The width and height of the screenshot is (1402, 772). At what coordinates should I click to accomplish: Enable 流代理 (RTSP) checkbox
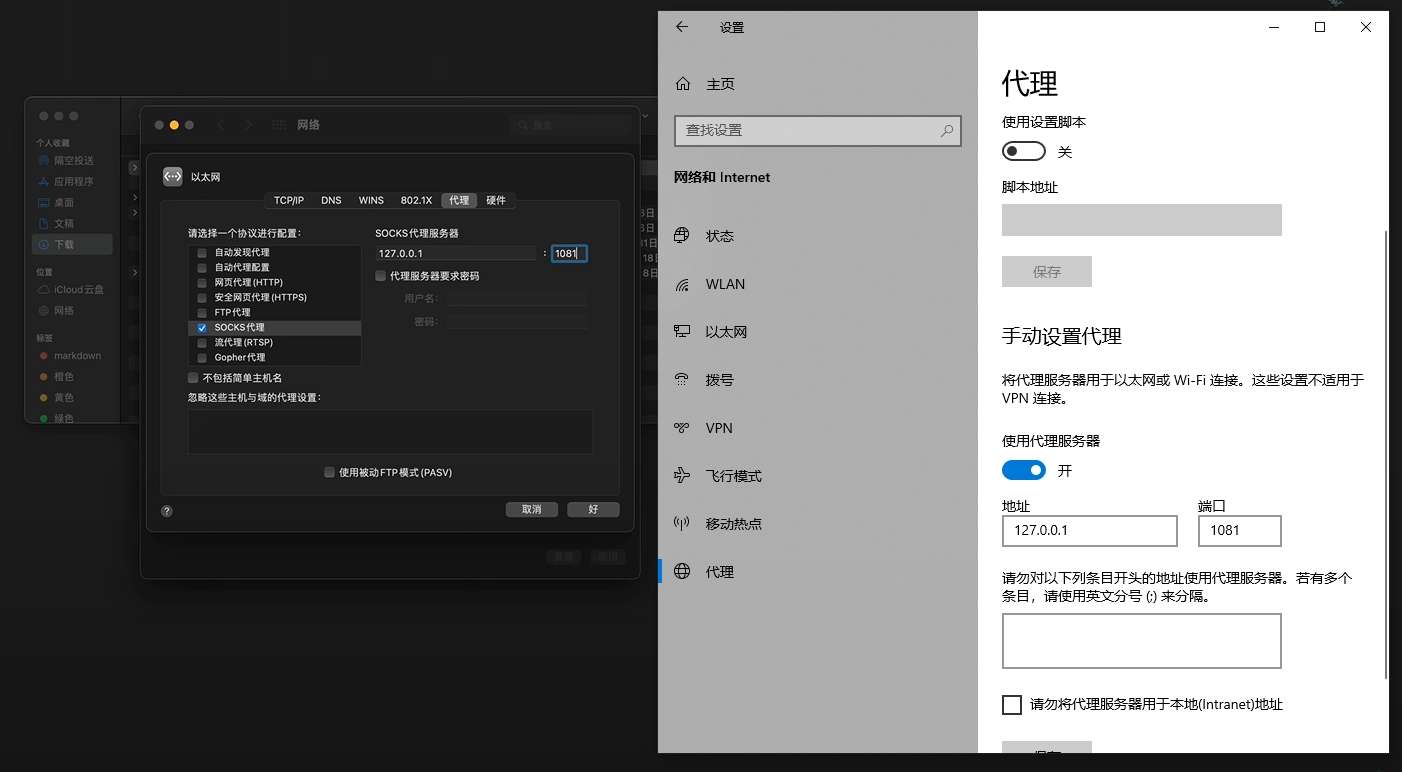(202, 343)
